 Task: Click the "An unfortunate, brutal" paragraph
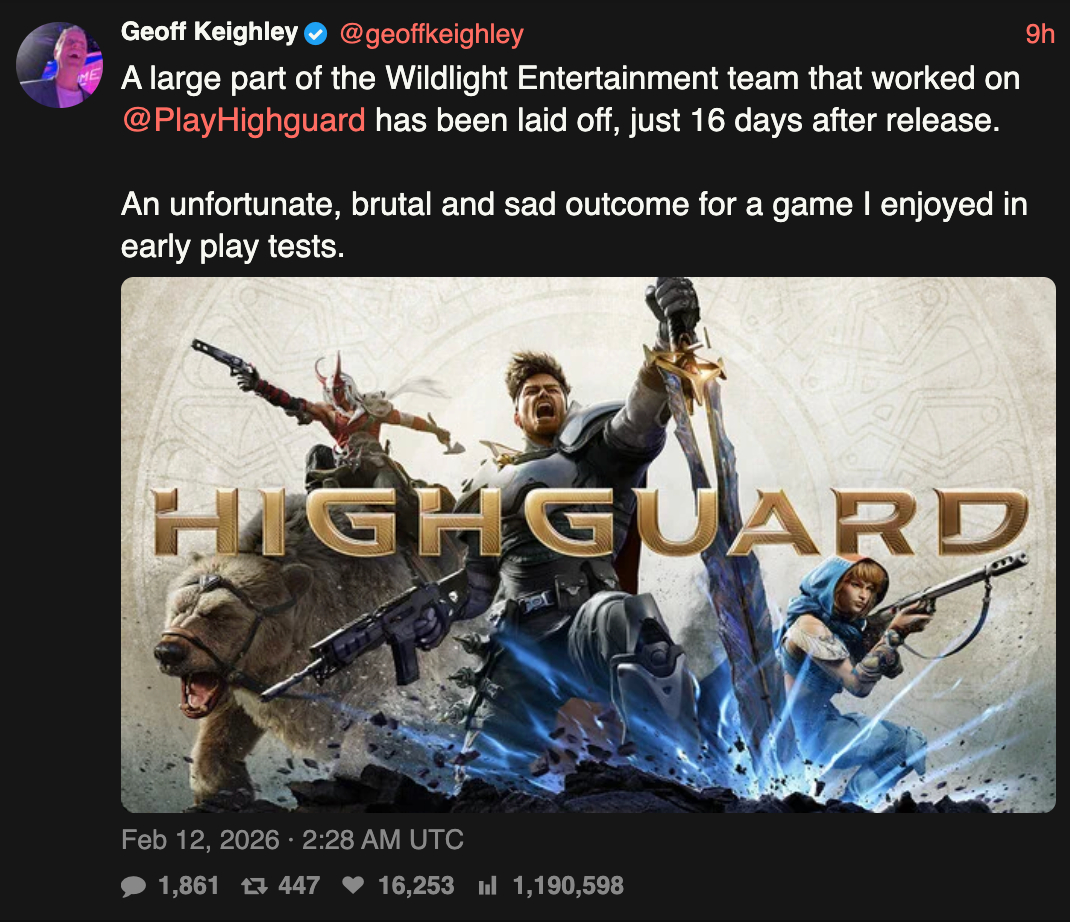[574, 225]
